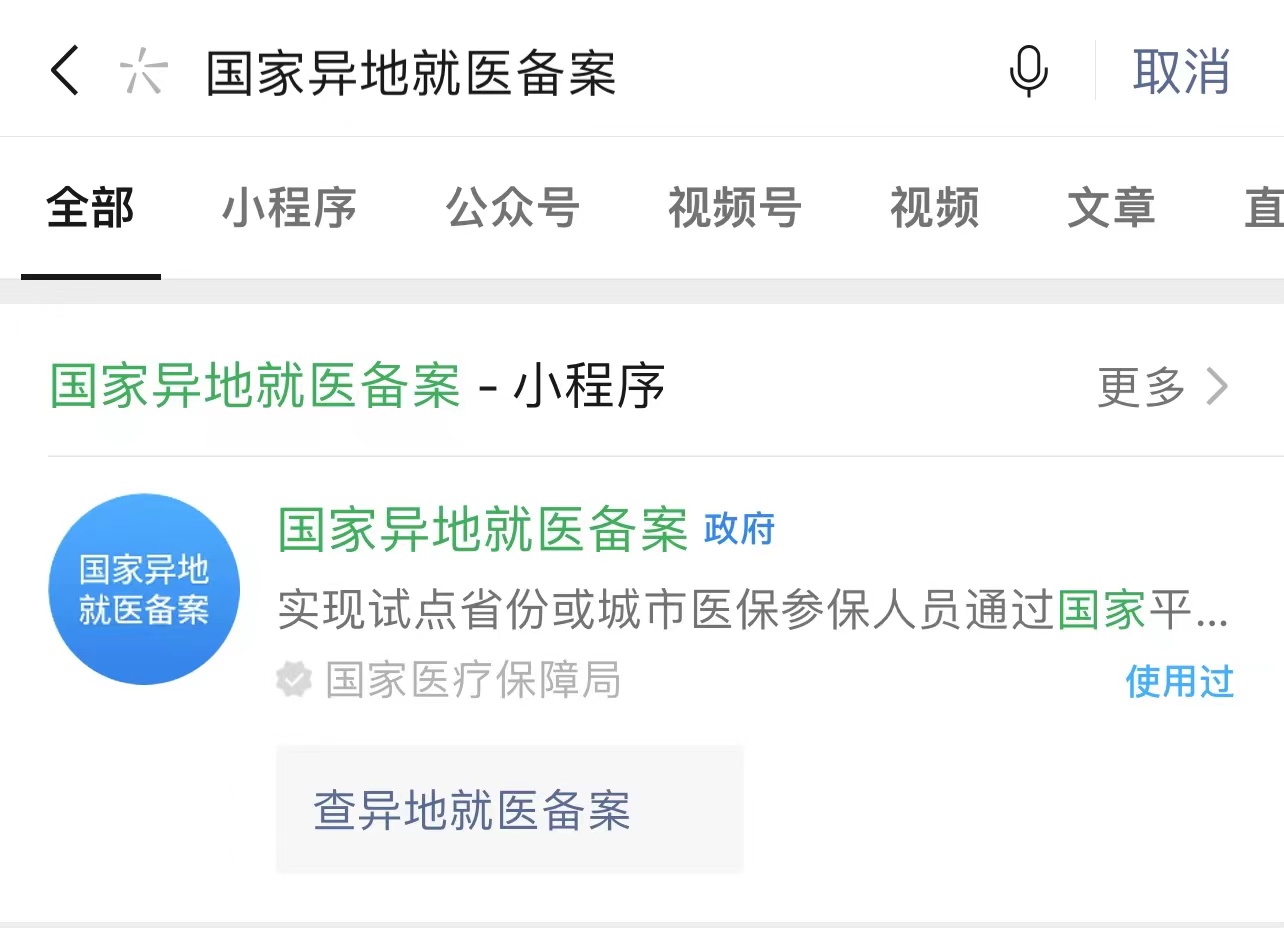Tap the 查异地就医备案 shortcut button
The height and width of the screenshot is (928, 1284).
[x=510, y=809]
